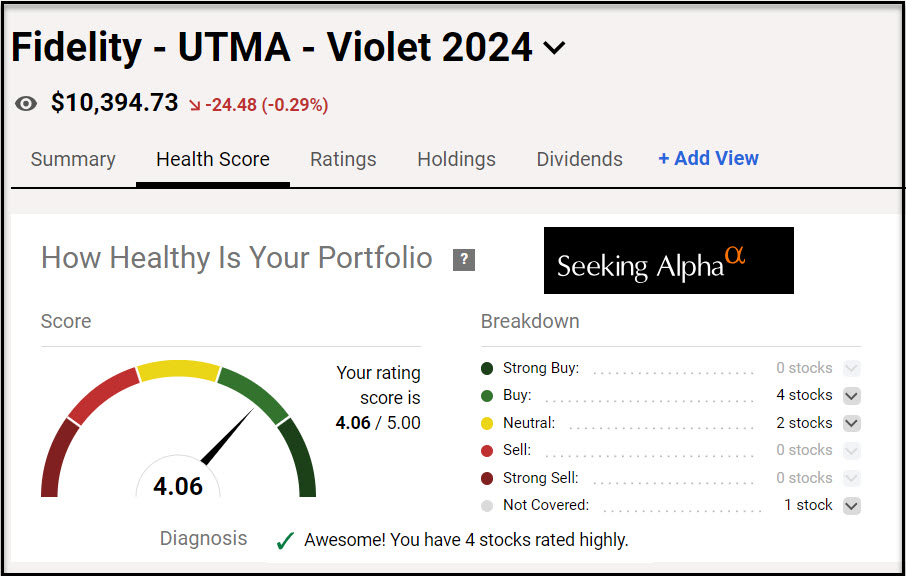Click the yellow Neutral color dot
This screenshot has width=906, height=576.
point(487,423)
